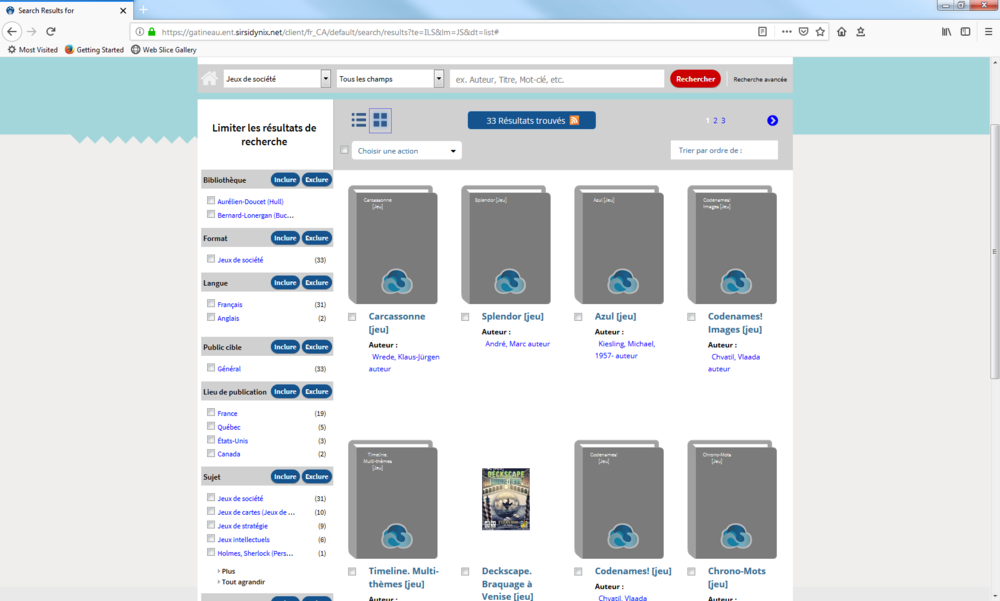This screenshot has width=1000, height=601.
Task: Reload the current page
Action: pyautogui.click(x=51, y=31)
